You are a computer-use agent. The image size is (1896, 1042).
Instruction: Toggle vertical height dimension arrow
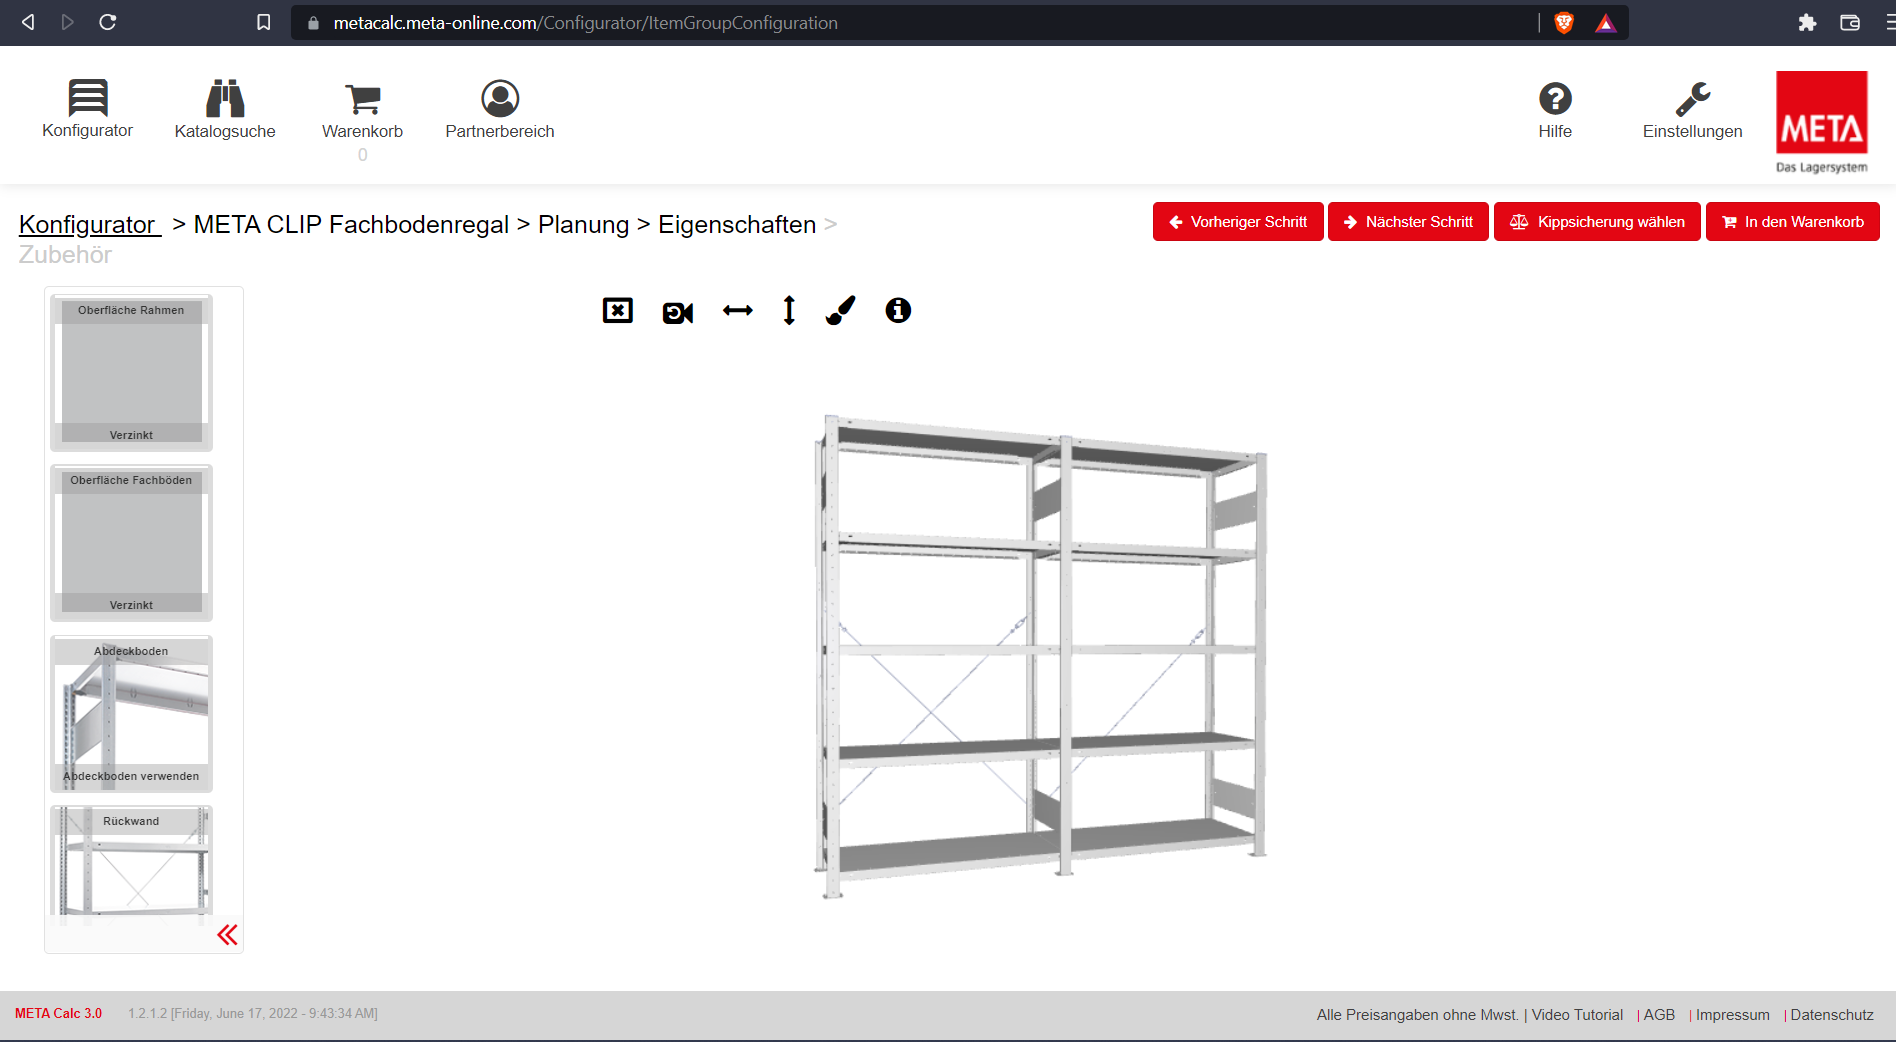click(789, 311)
